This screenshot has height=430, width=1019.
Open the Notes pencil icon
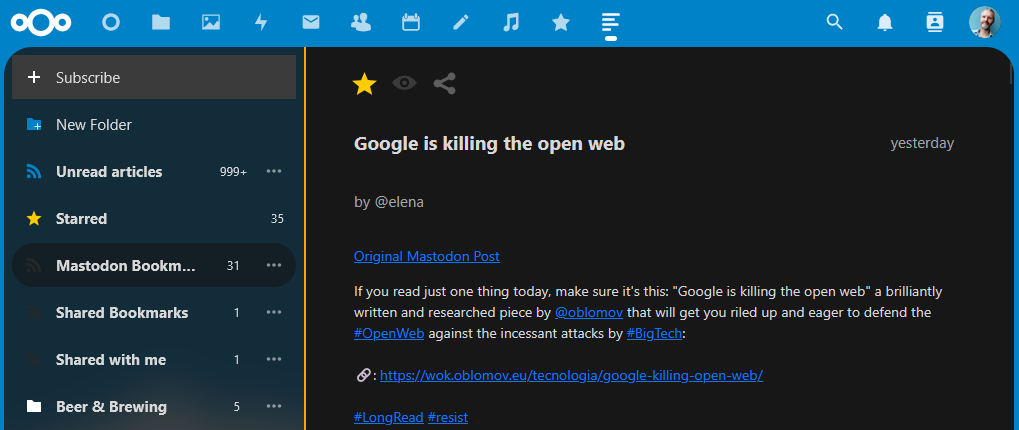(x=461, y=23)
